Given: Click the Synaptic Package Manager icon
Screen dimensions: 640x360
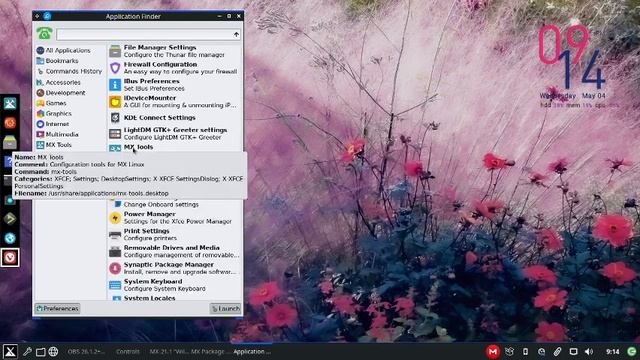Looking at the screenshot, I should click(115, 268).
